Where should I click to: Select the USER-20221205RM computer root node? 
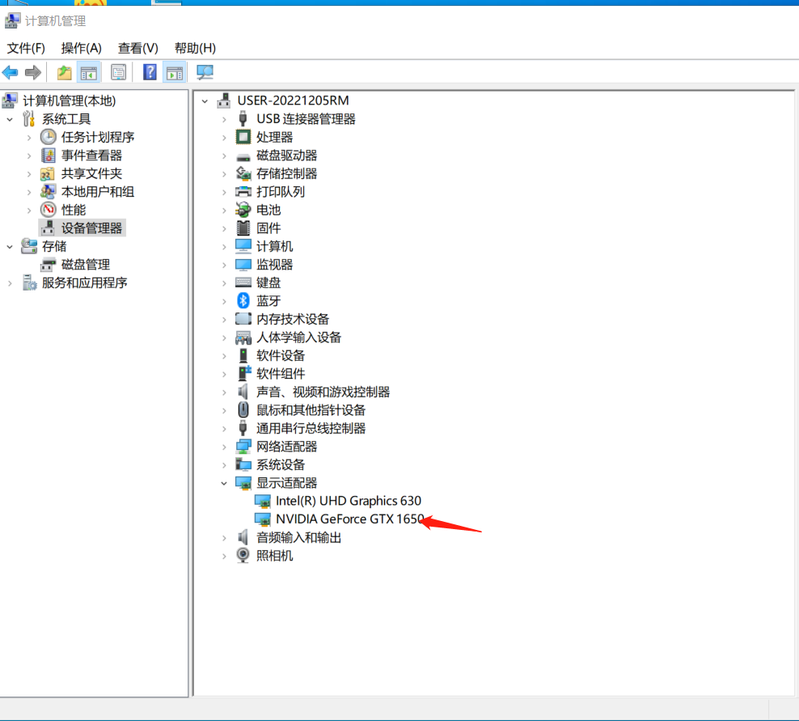[292, 101]
